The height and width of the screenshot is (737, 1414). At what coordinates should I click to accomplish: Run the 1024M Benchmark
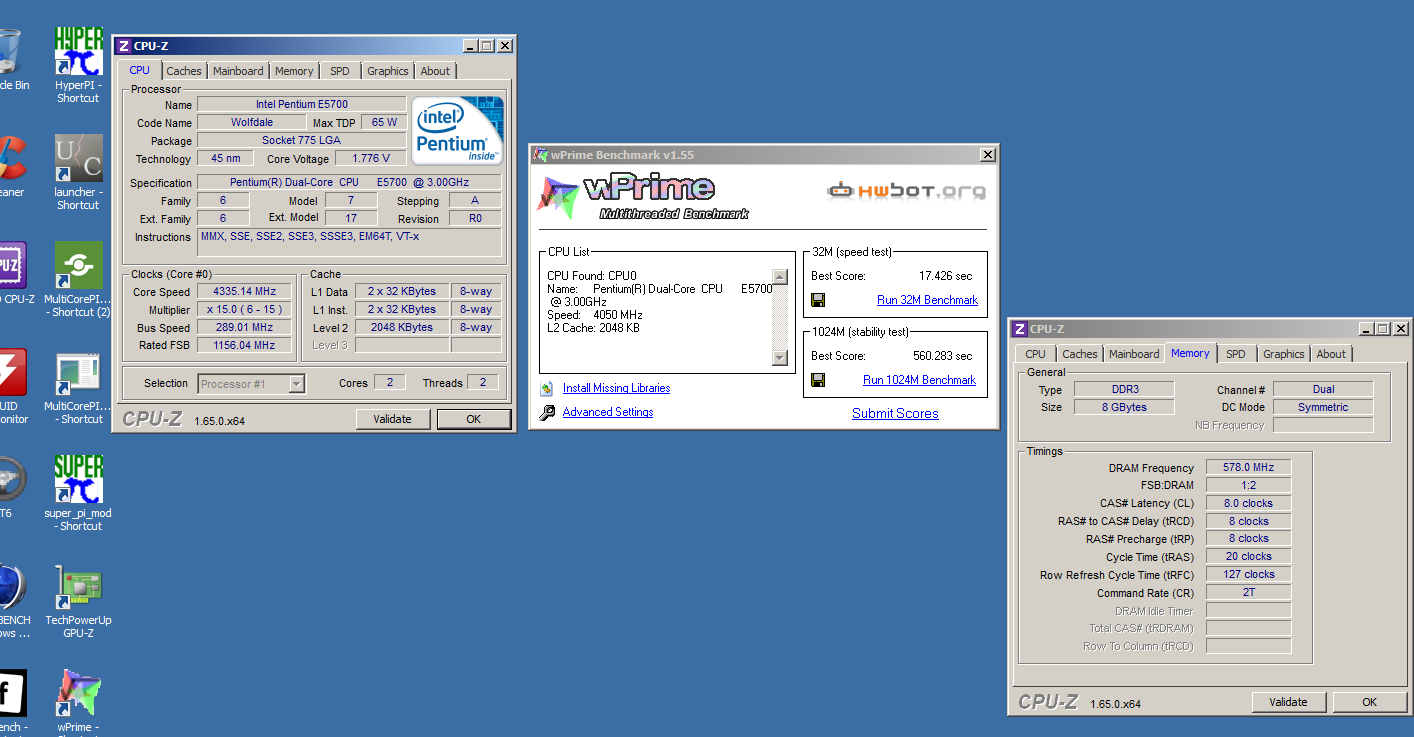[x=919, y=380]
